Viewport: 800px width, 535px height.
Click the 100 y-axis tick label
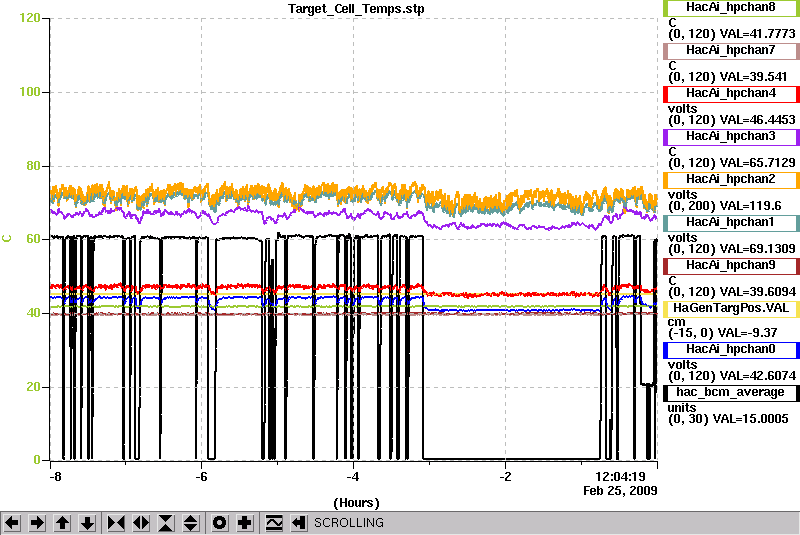[x=30, y=92]
